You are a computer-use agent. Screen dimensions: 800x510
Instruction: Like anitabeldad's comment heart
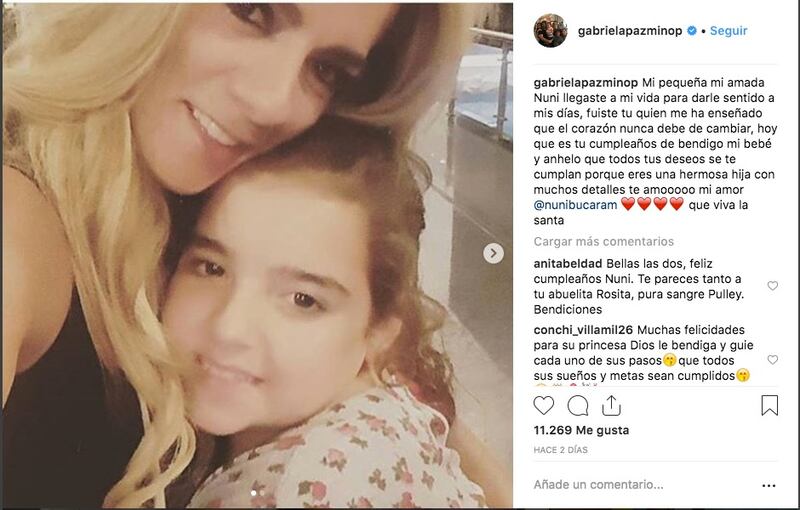pos(772,286)
